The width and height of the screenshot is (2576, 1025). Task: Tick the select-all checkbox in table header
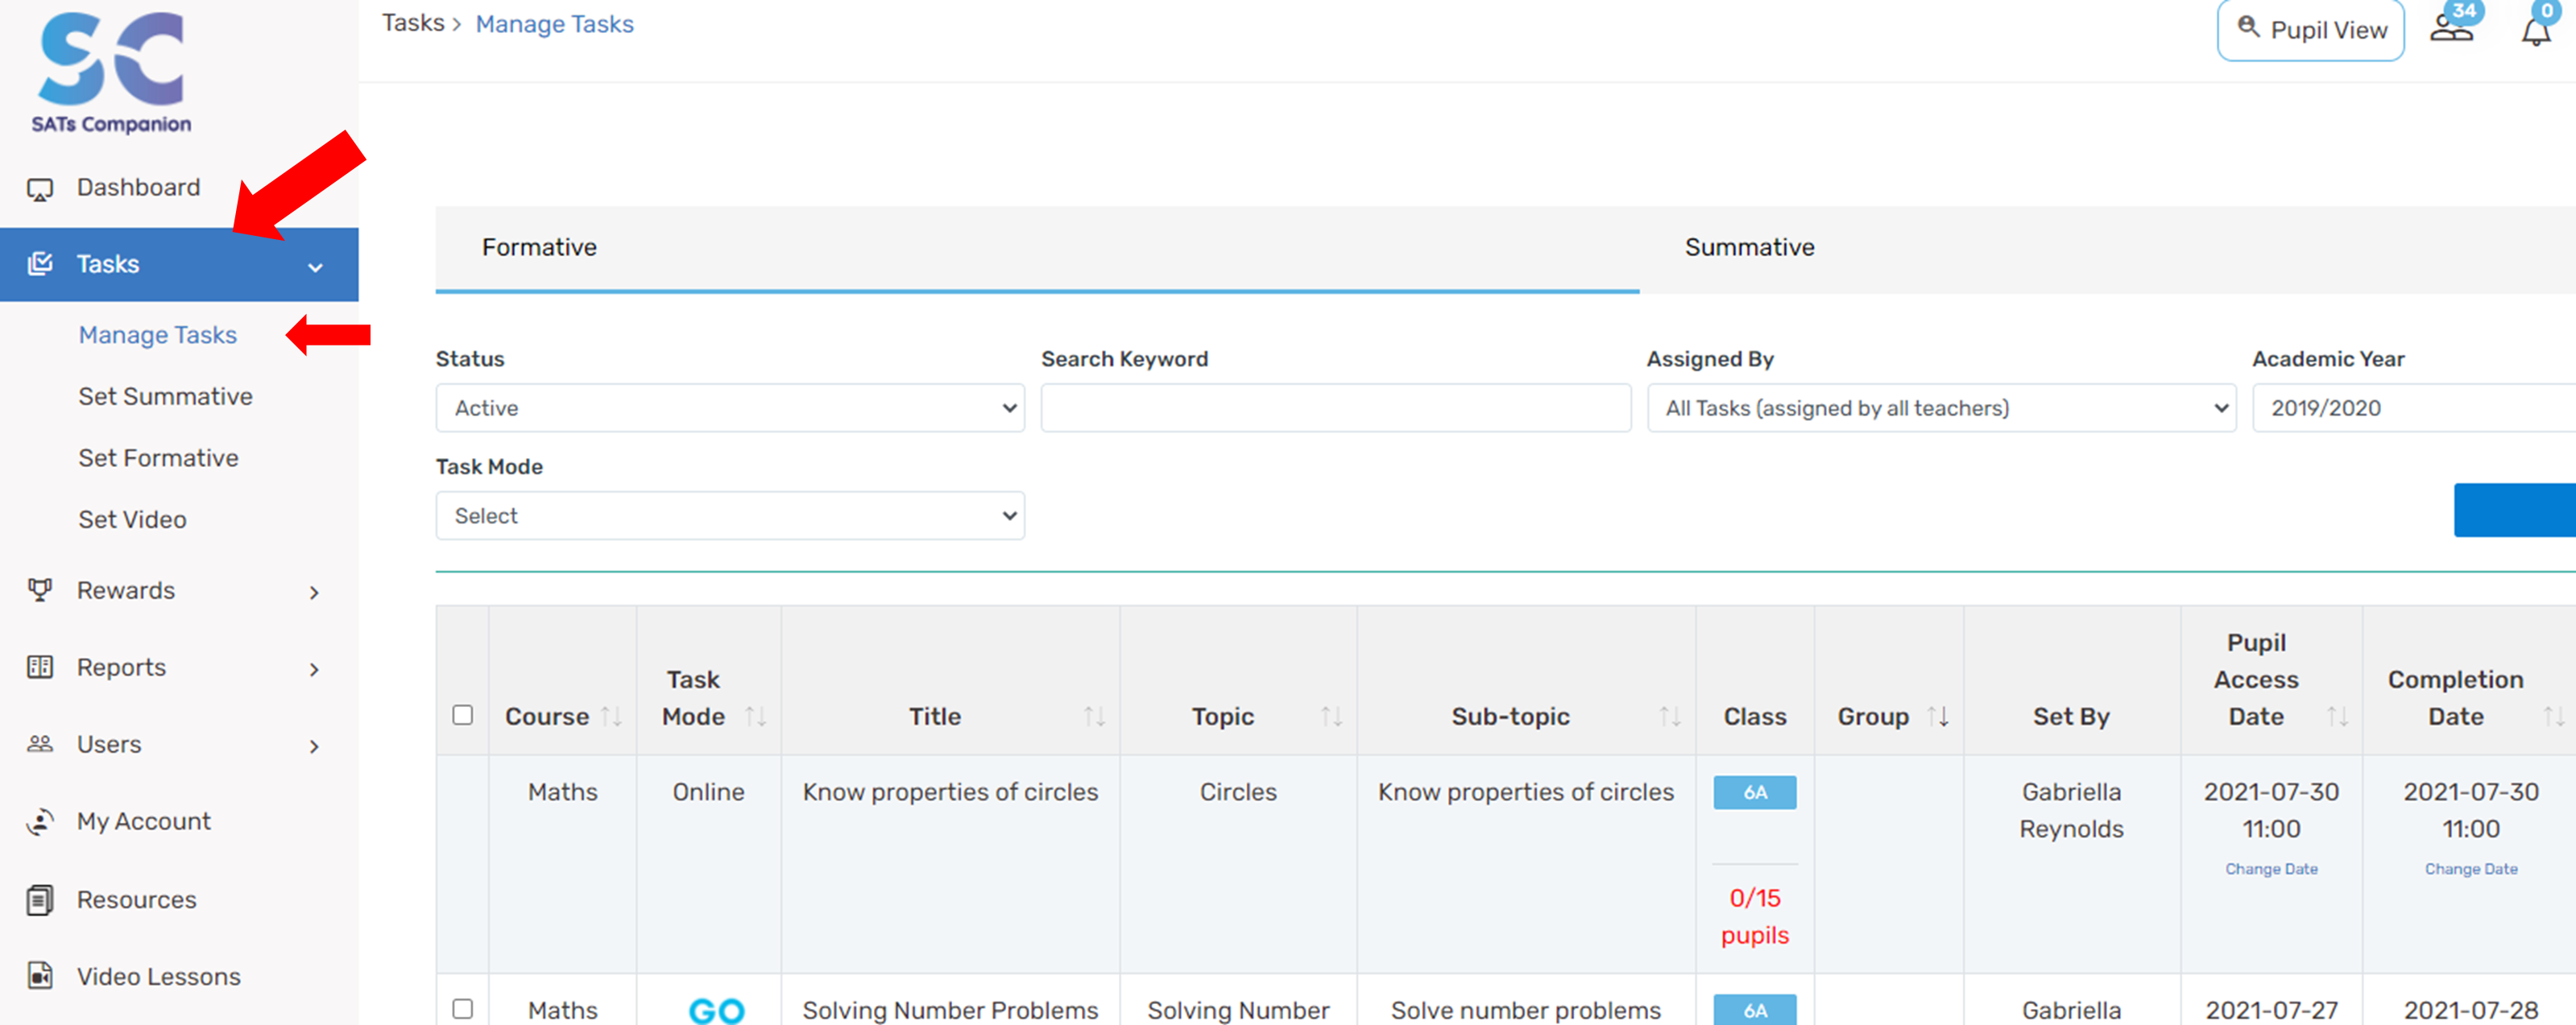tap(462, 715)
